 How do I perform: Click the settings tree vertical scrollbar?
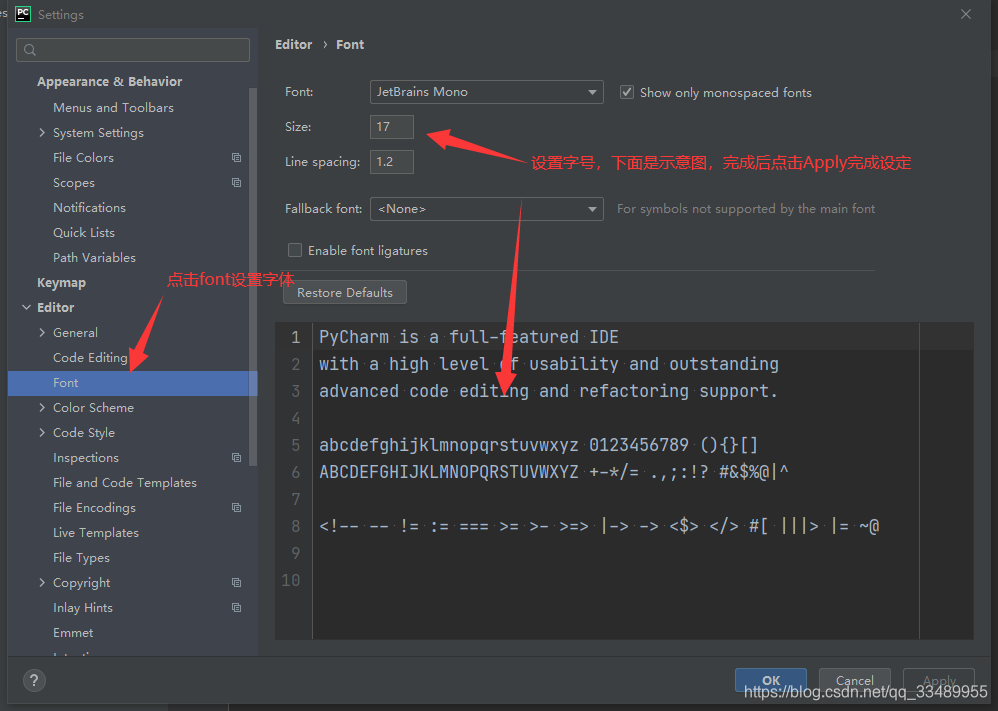tap(253, 277)
